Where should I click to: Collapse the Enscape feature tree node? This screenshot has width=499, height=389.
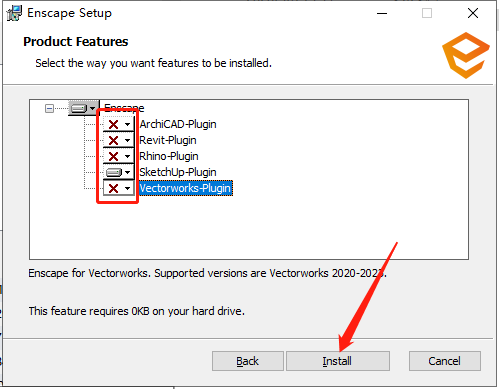click(x=49, y=108)
